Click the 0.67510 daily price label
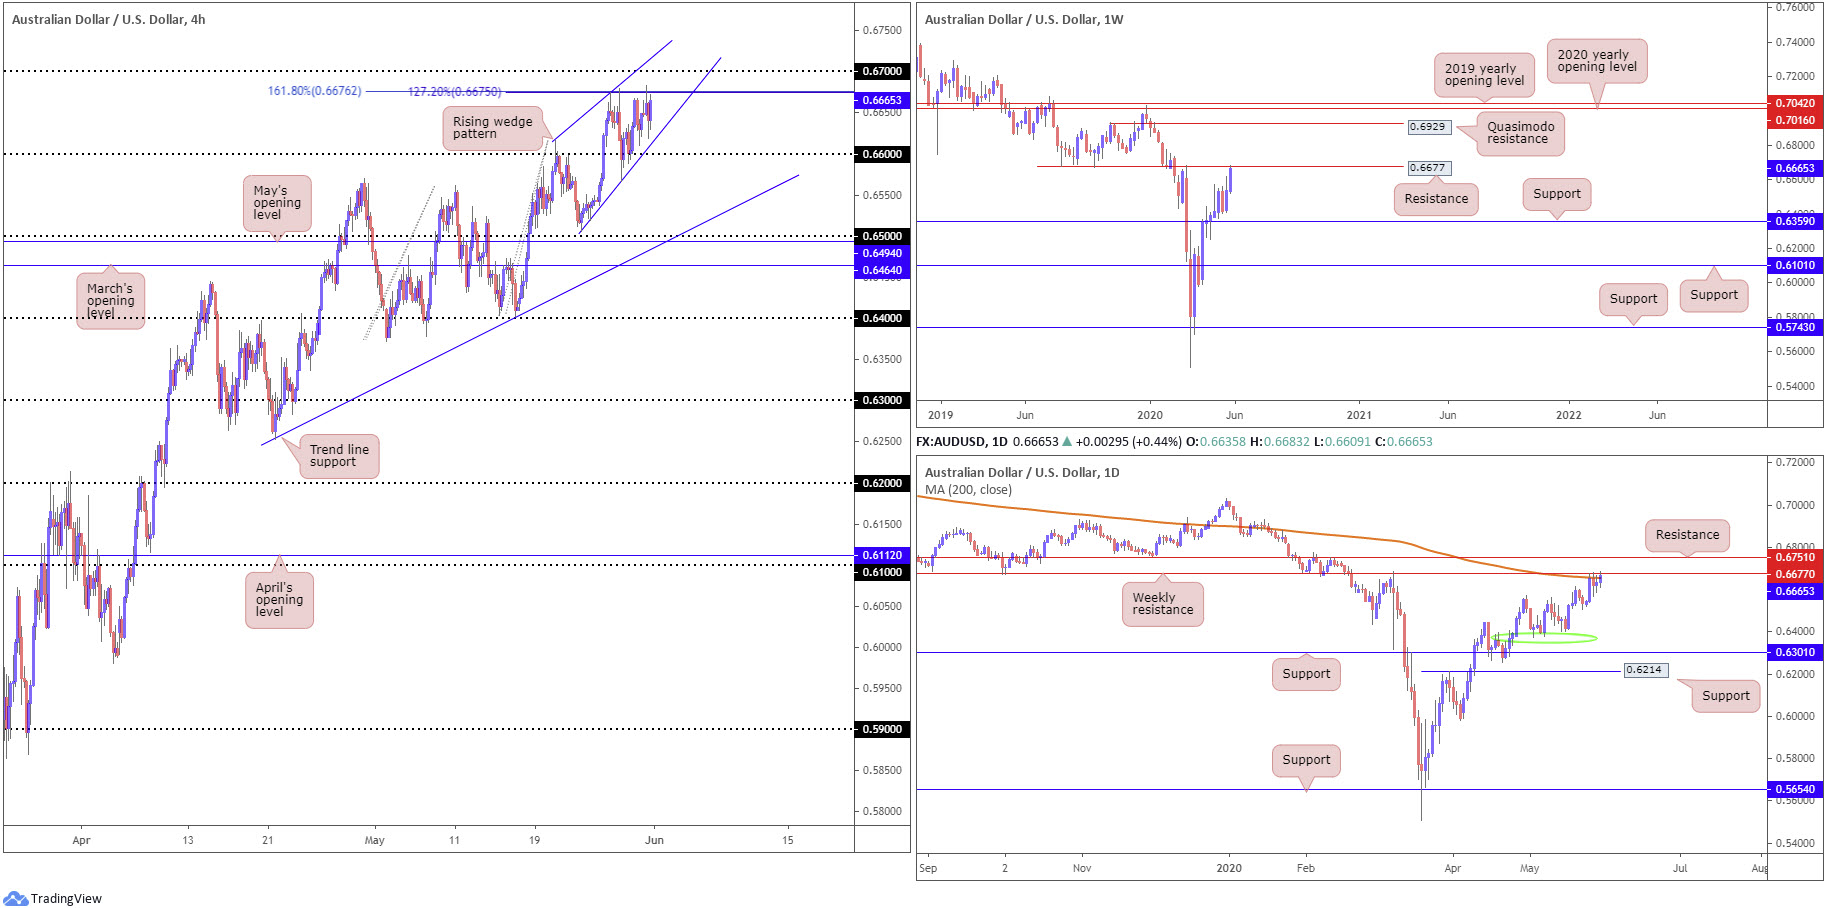Image resolution: width=1824 pixels, height=908 pixels. click(x=1794, y=557)
